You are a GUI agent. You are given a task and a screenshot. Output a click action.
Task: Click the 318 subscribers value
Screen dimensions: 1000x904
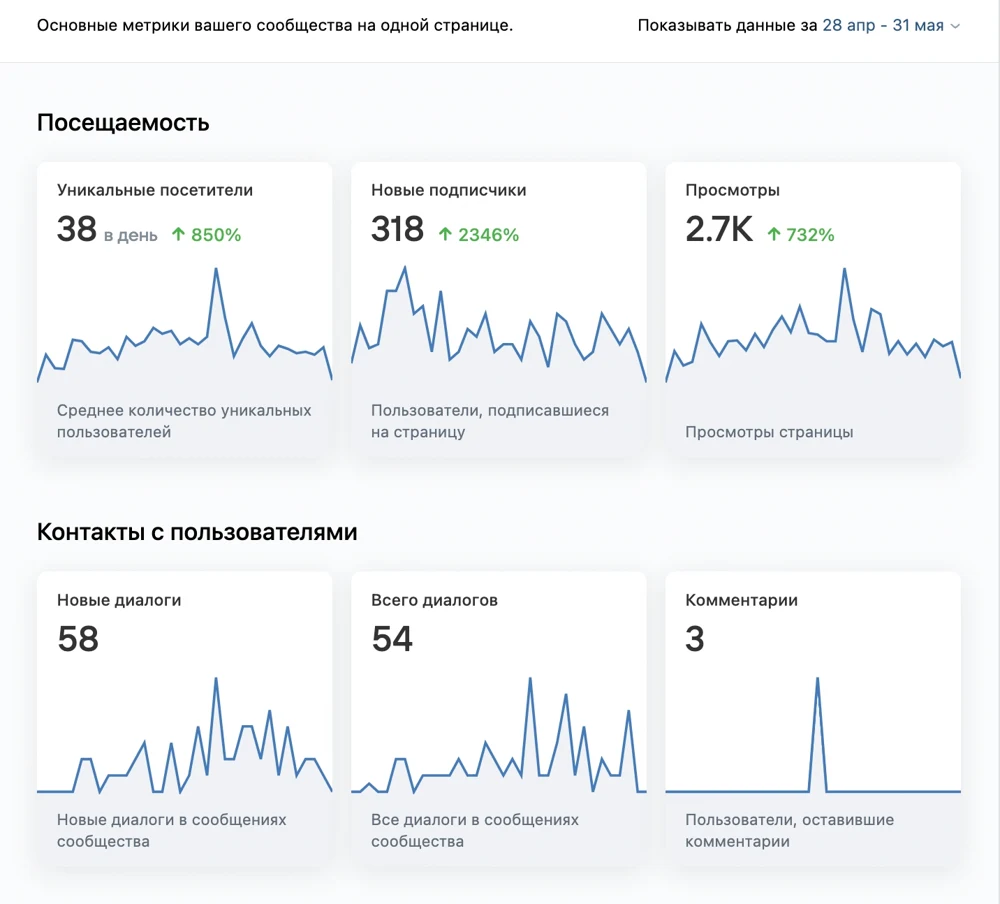click(397, 229)
